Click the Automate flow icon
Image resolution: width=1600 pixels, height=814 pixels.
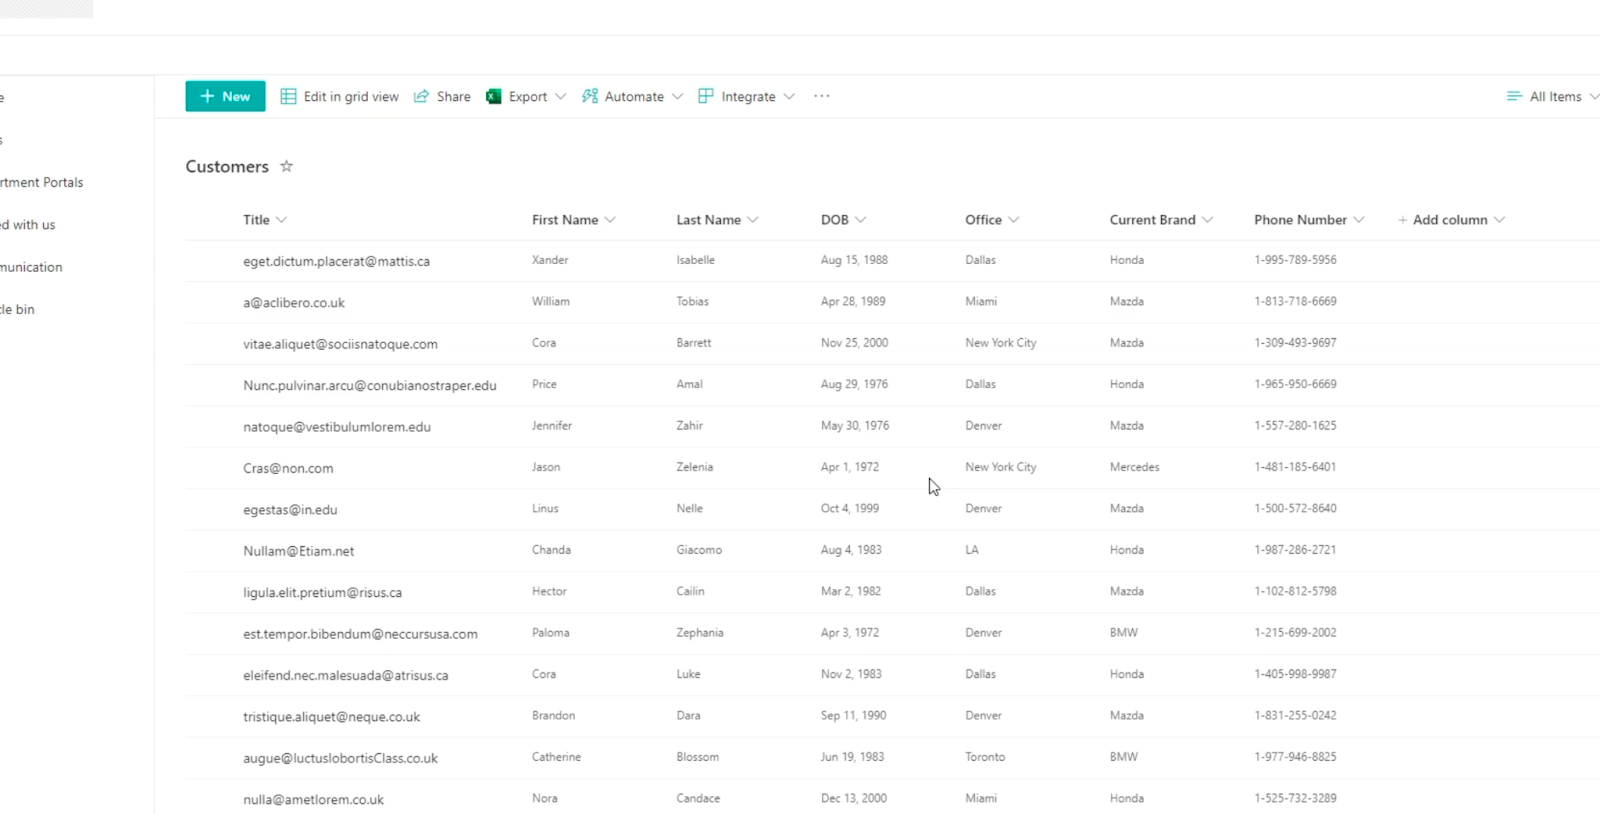click(x=590, y=96)
